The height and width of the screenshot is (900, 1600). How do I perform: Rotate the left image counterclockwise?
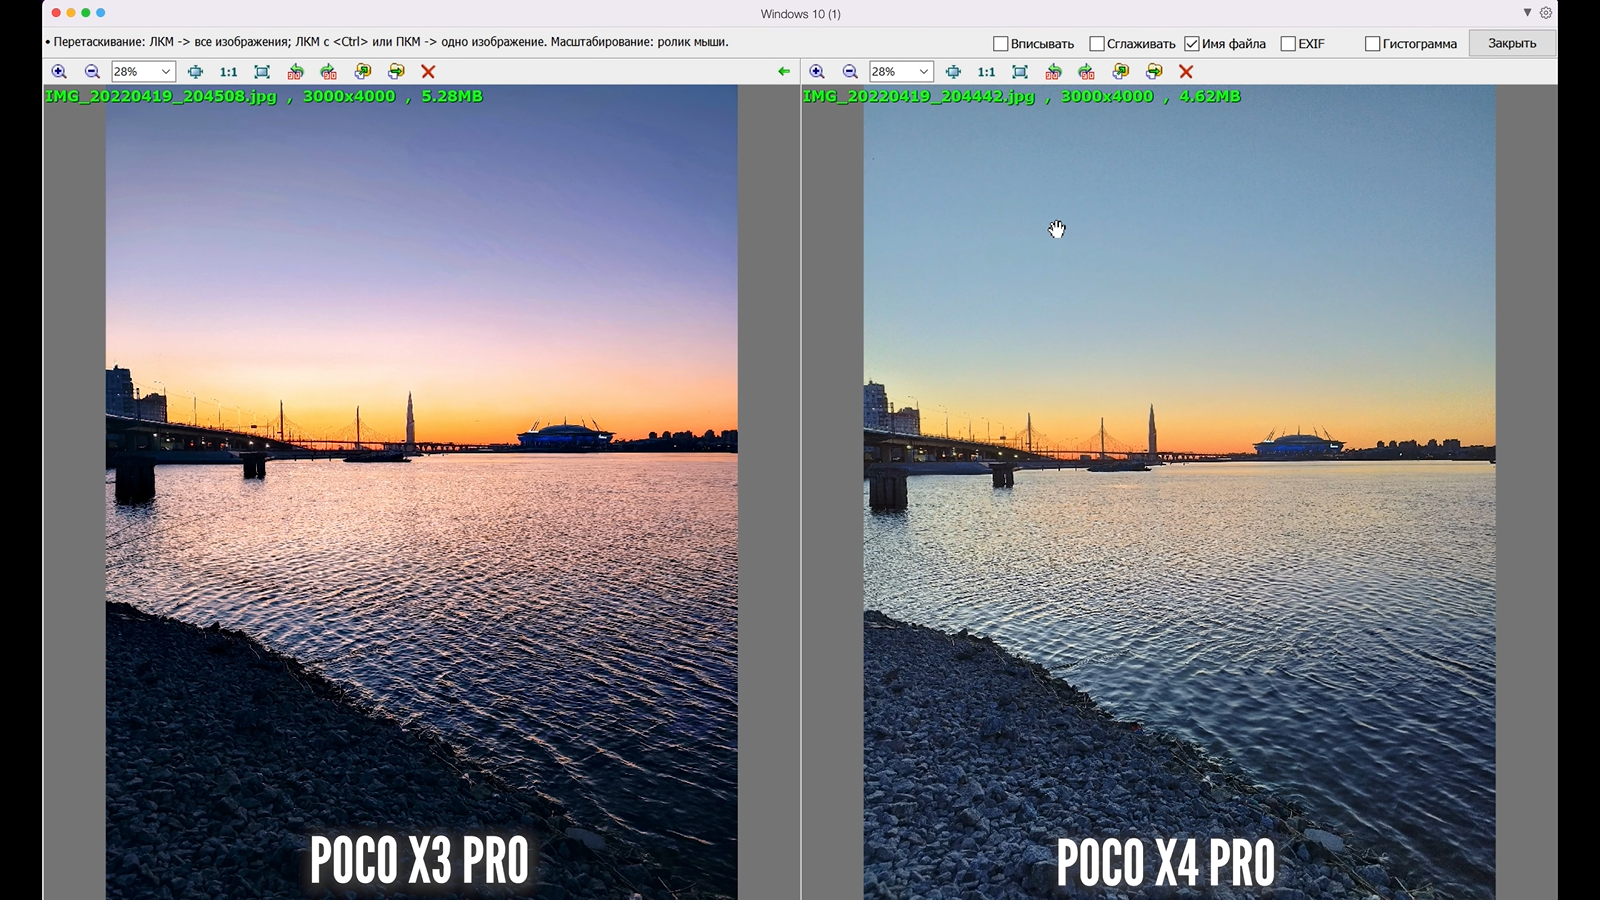click(295, 72)
